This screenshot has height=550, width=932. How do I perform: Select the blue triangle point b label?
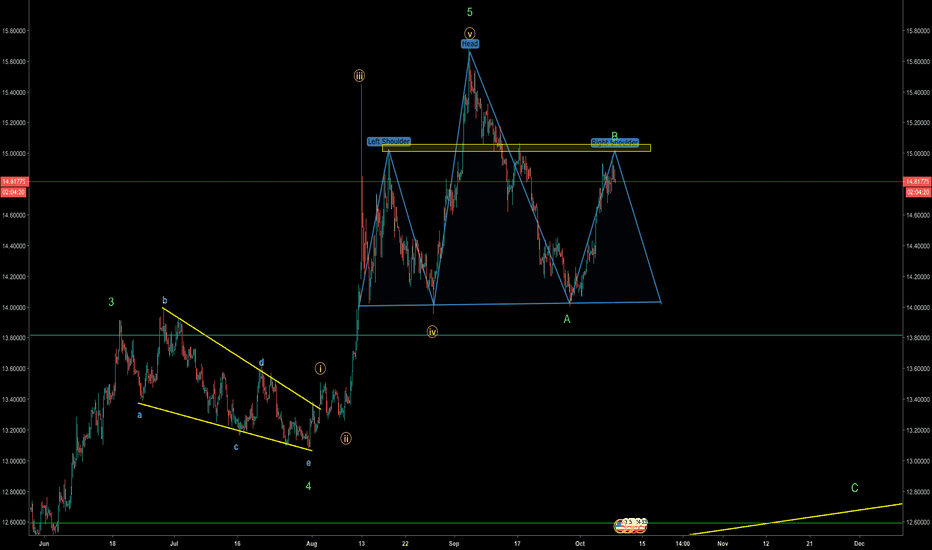(x=165, y=300)
